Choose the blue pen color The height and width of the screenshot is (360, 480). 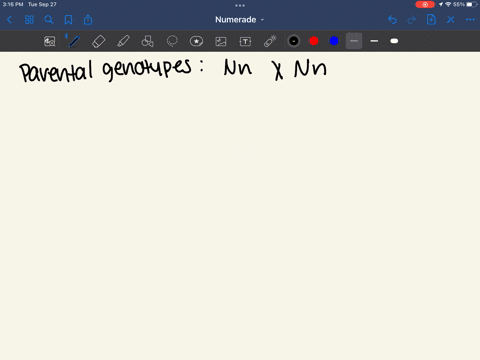[334, 41]
